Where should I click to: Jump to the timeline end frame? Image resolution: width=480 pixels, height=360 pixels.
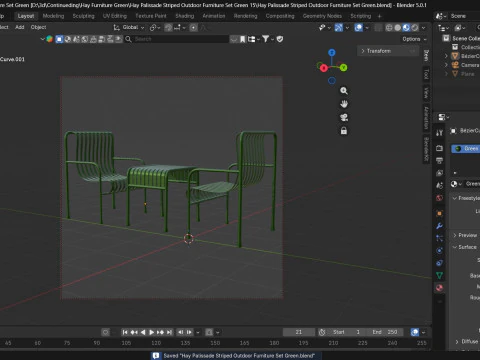click(x=169, y=332)
